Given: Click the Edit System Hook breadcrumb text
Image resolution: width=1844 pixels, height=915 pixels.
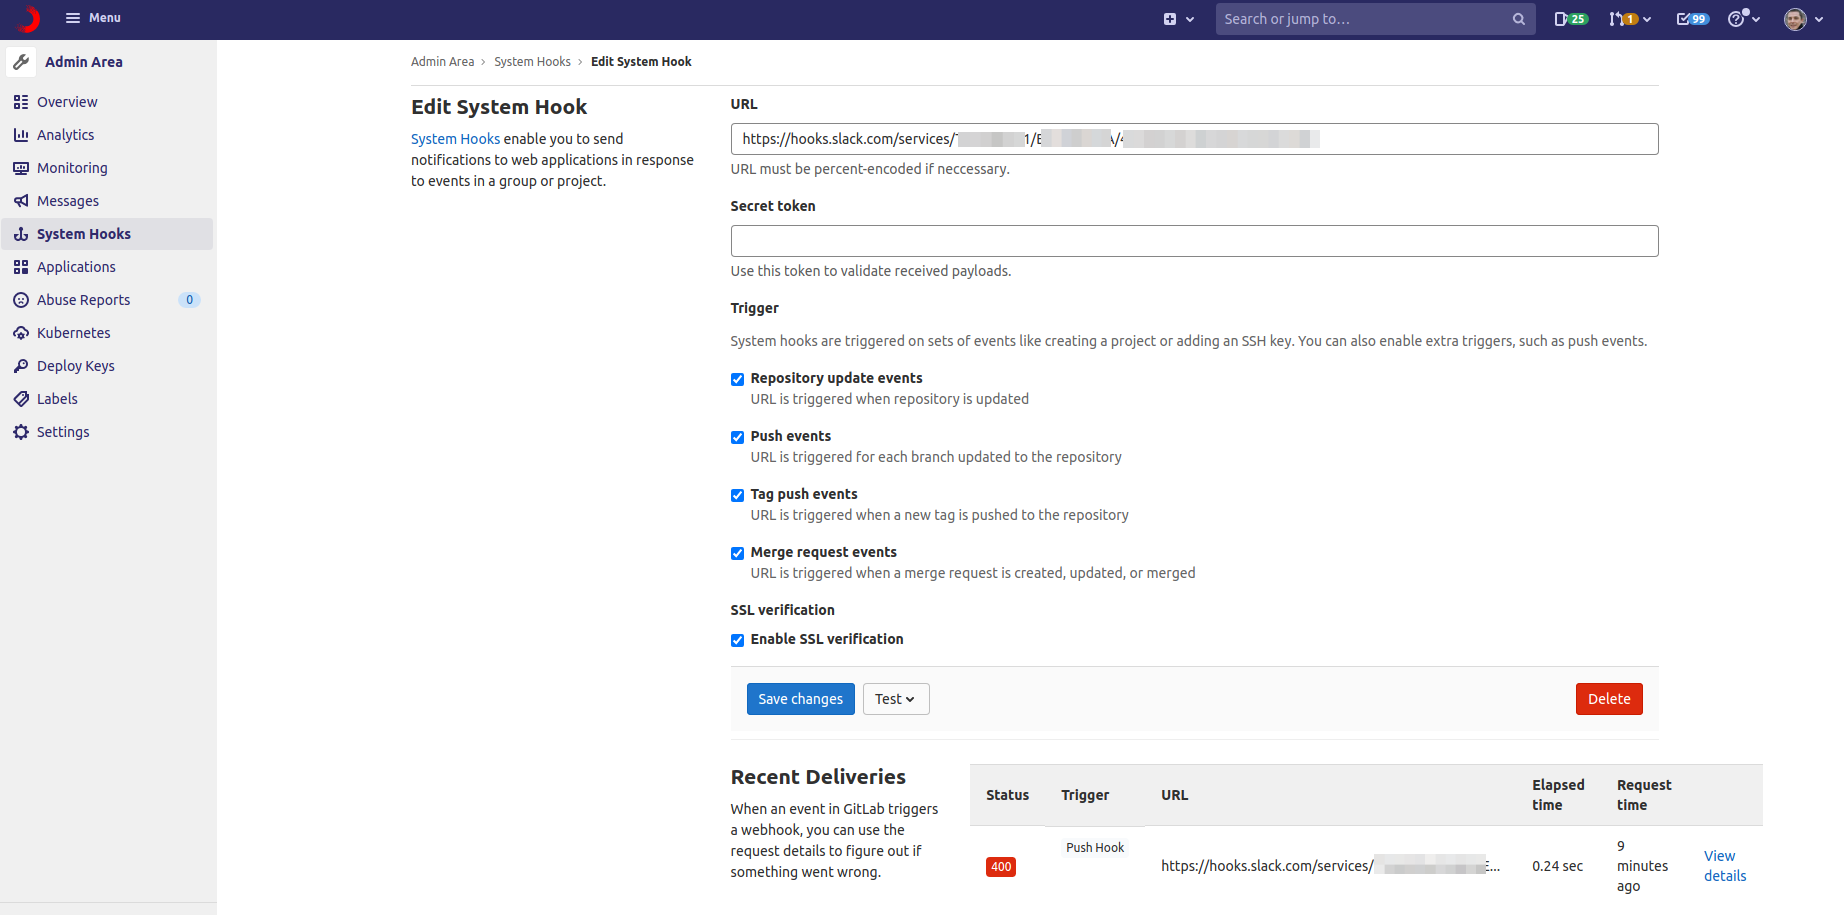Looking at the screenshot, I should [x=641, y=62].
